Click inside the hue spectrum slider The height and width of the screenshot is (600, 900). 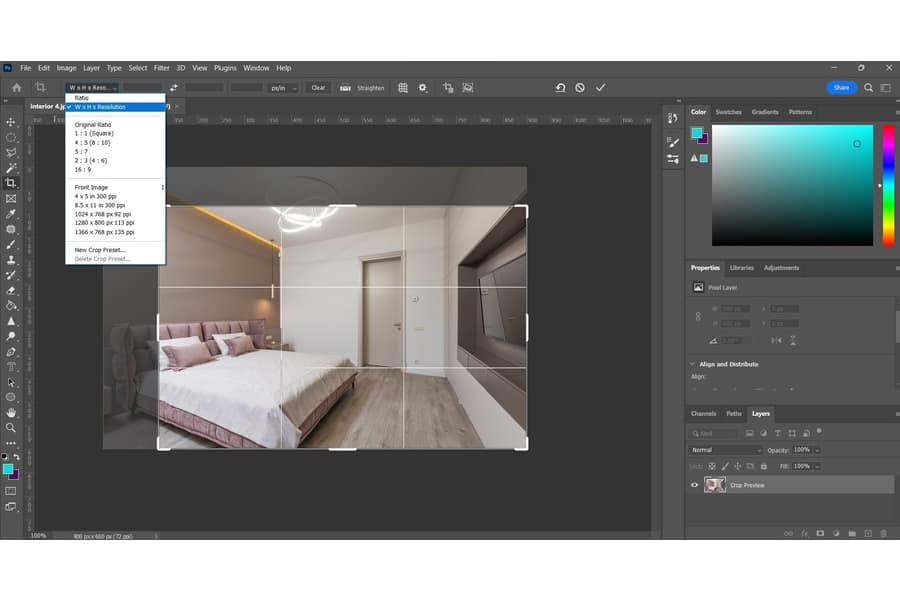point(888,185)
